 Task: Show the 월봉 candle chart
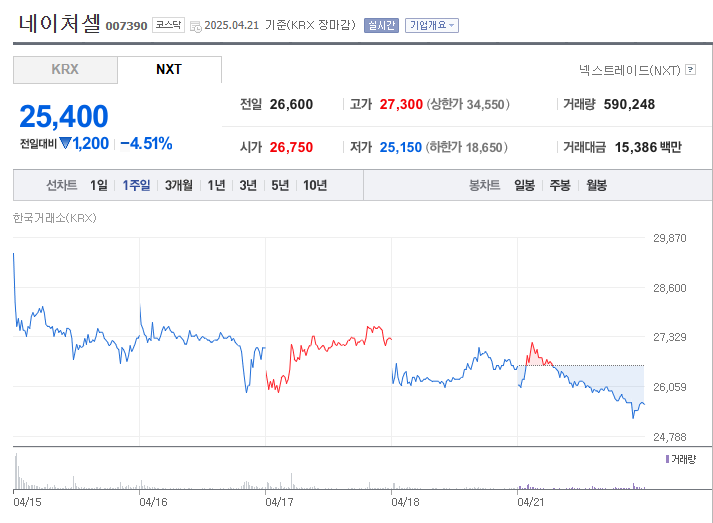pos(596,185)
